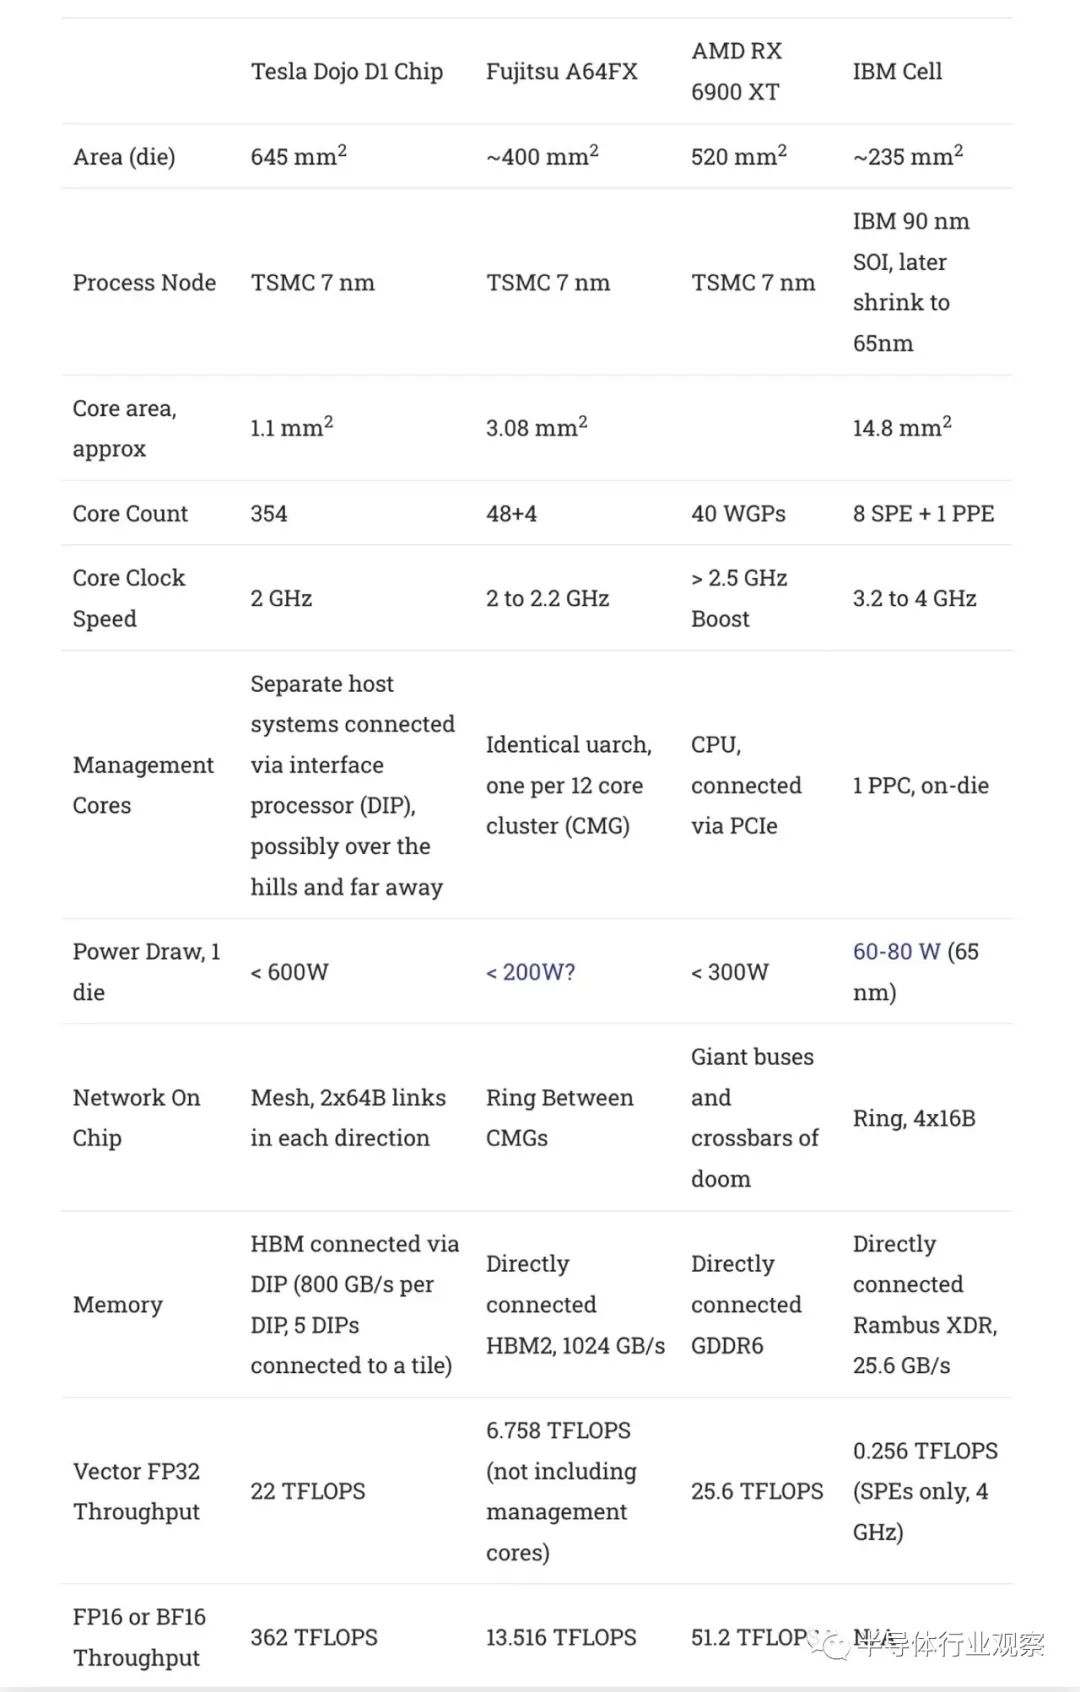The image size is (1080, 1692).
Task: Click the '354' core count cell
Action: (269, 514)
